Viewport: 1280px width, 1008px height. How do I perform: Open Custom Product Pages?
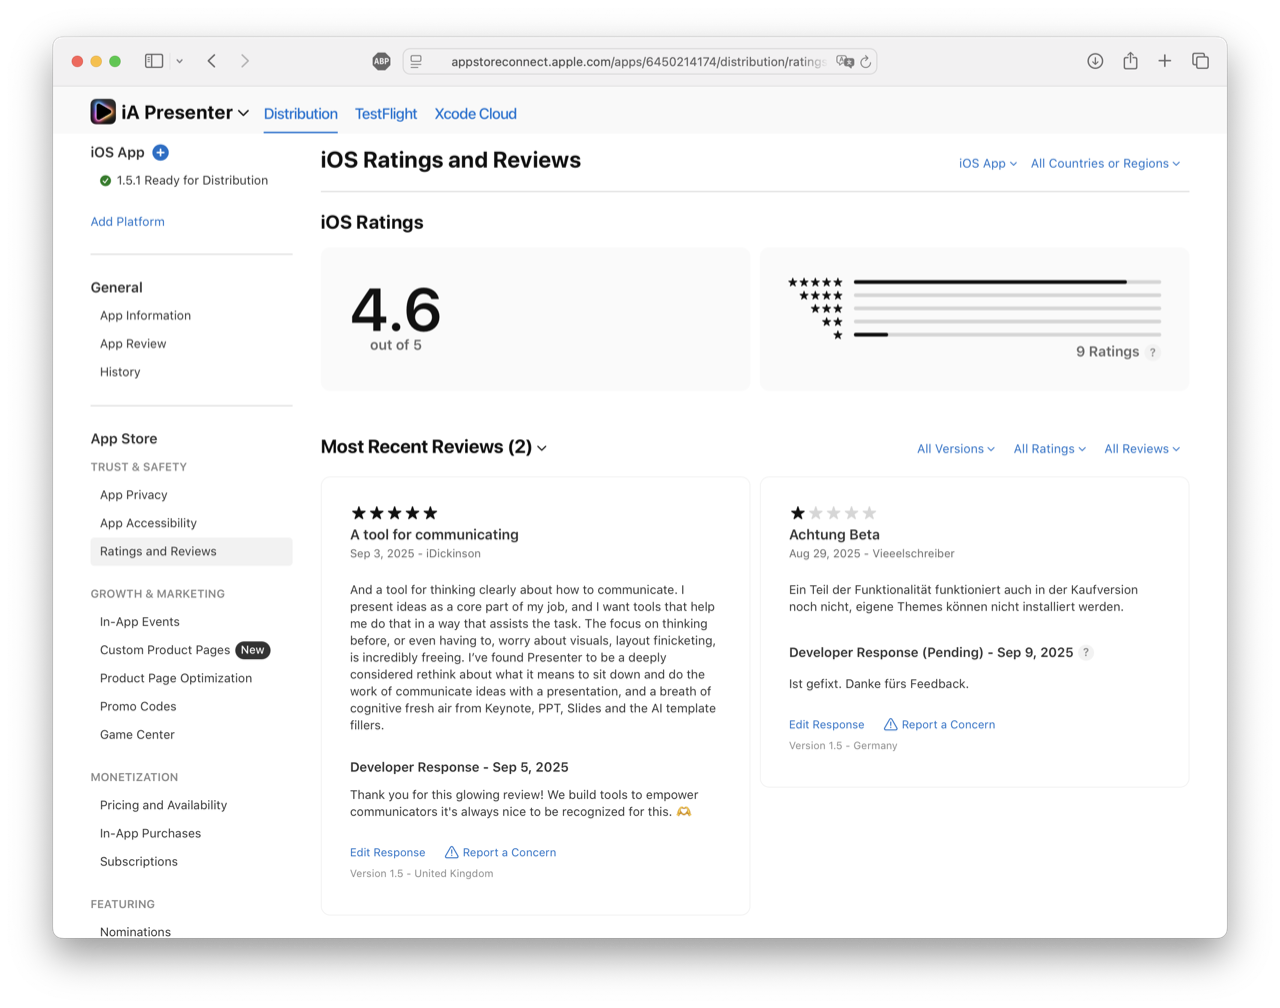(165, 650)
